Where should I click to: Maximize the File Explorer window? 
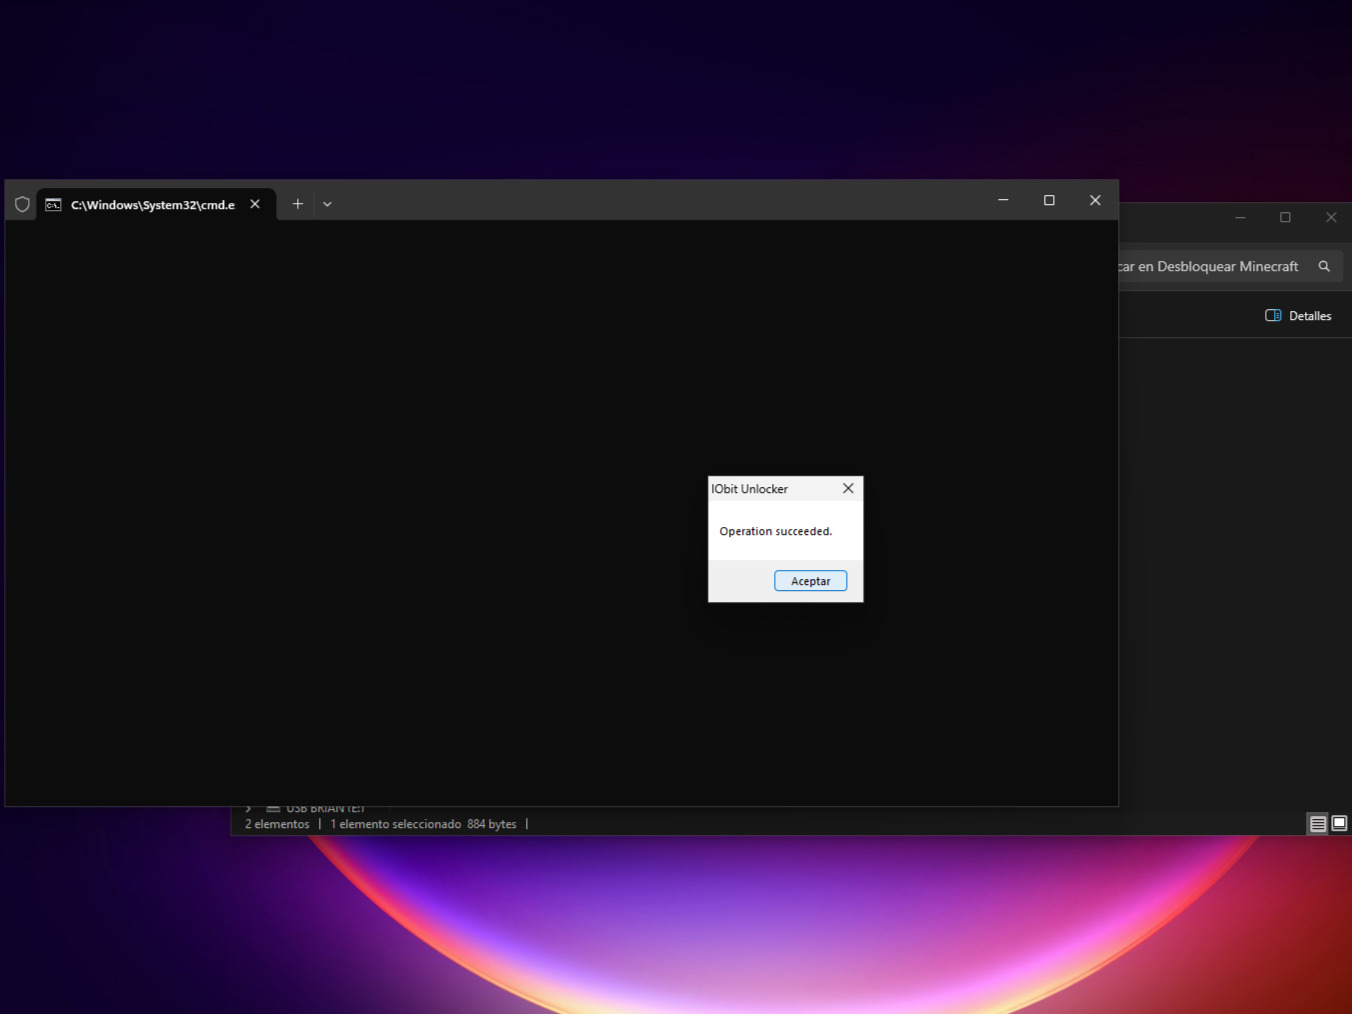click(x=1285, y=217)
